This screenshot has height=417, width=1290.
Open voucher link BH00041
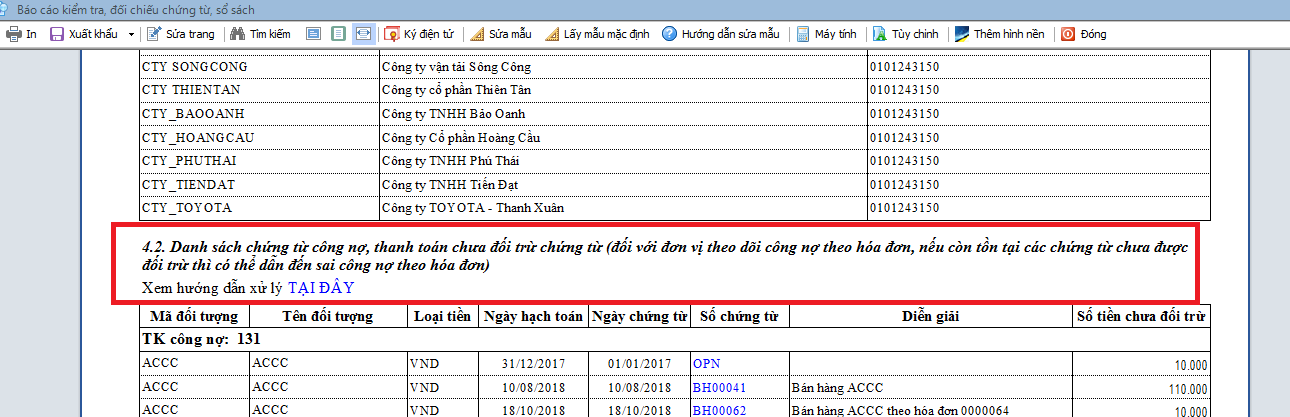tap(719, 388)
